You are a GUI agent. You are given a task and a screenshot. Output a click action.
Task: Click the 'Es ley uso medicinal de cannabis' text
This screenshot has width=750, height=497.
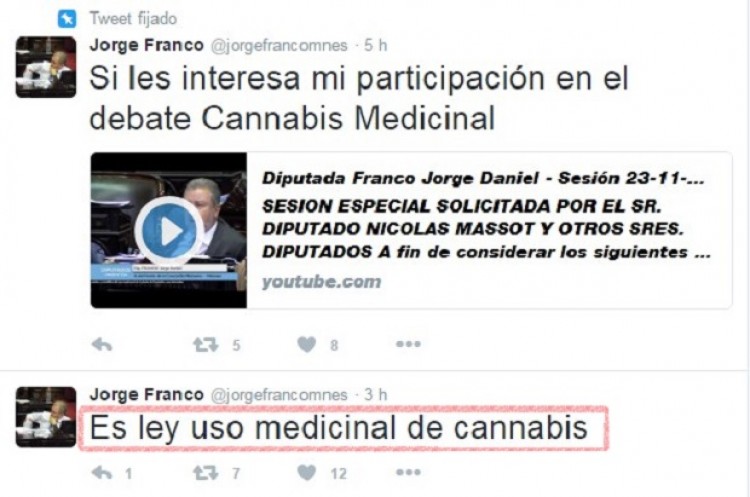339,428
